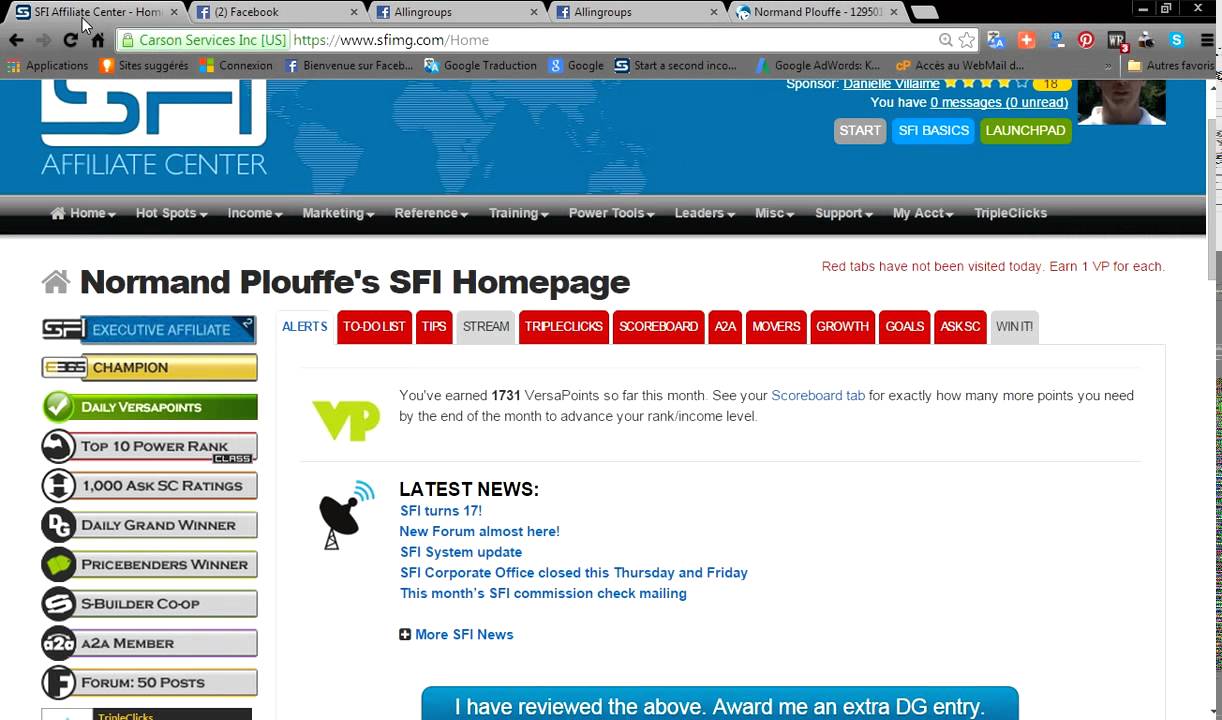Open the WR extension with red badge
Screen dimensions: 1222x720
[1117, 41]
